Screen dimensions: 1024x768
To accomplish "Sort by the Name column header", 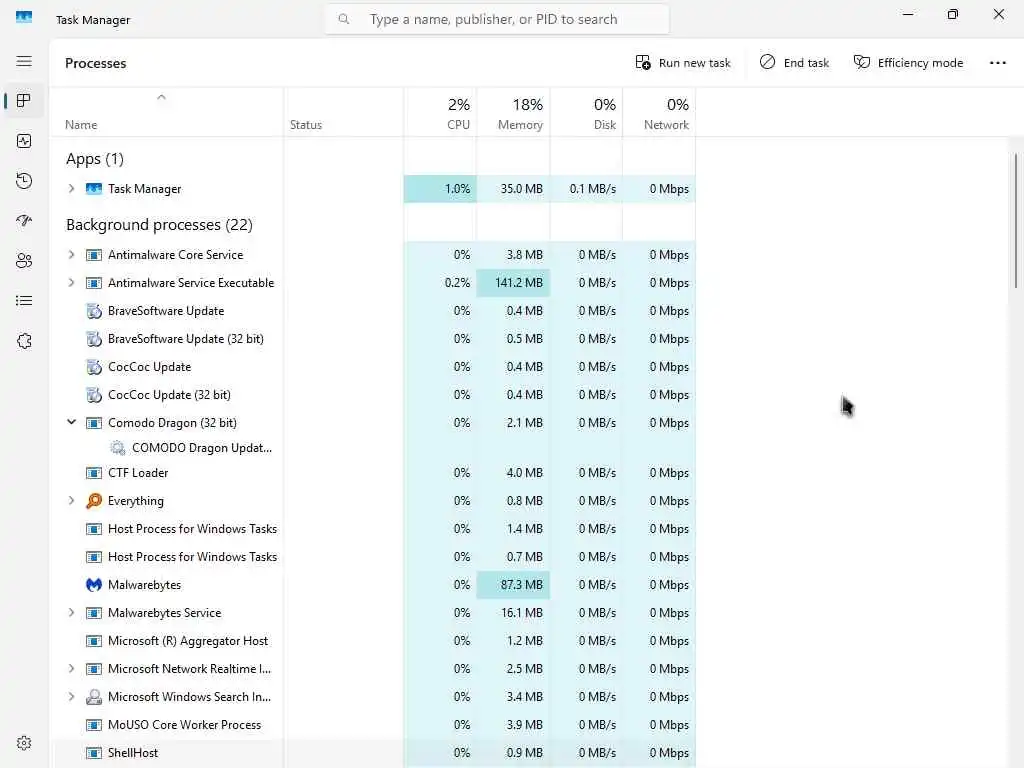I will [167, 112].
